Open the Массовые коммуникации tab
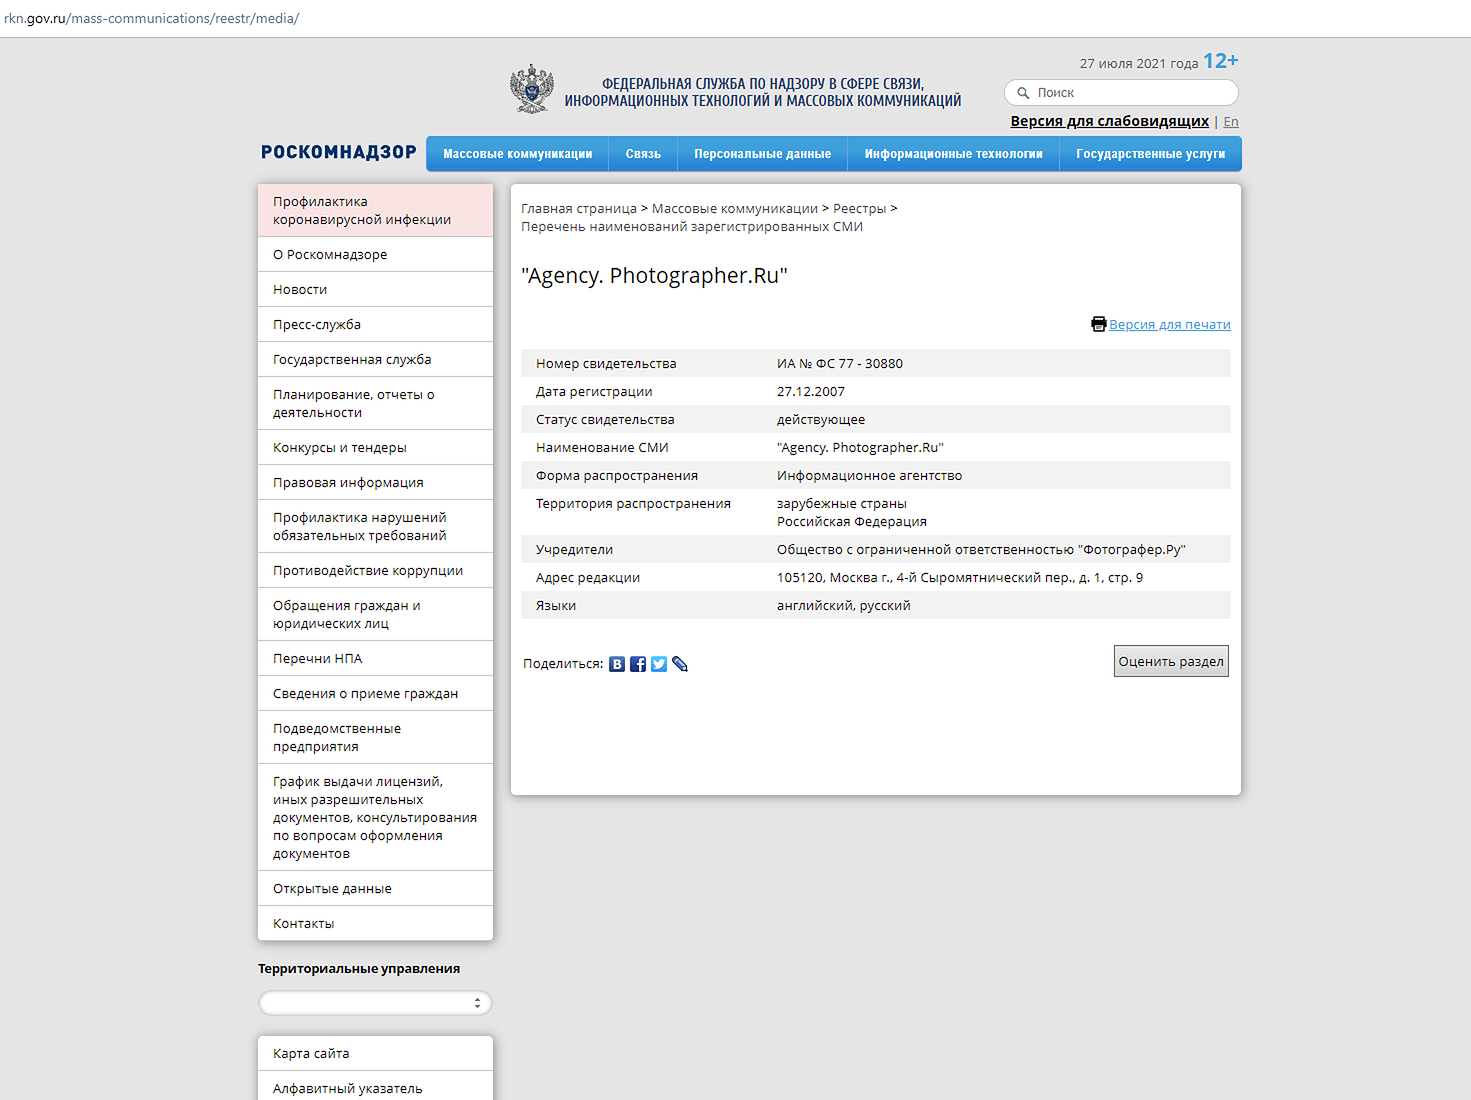Screen dimensions: 1471x1100 click(518, 154)
